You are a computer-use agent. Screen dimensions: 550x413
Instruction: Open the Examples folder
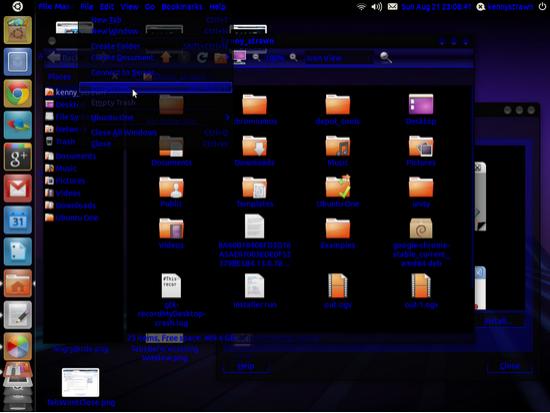click(338, 233)
